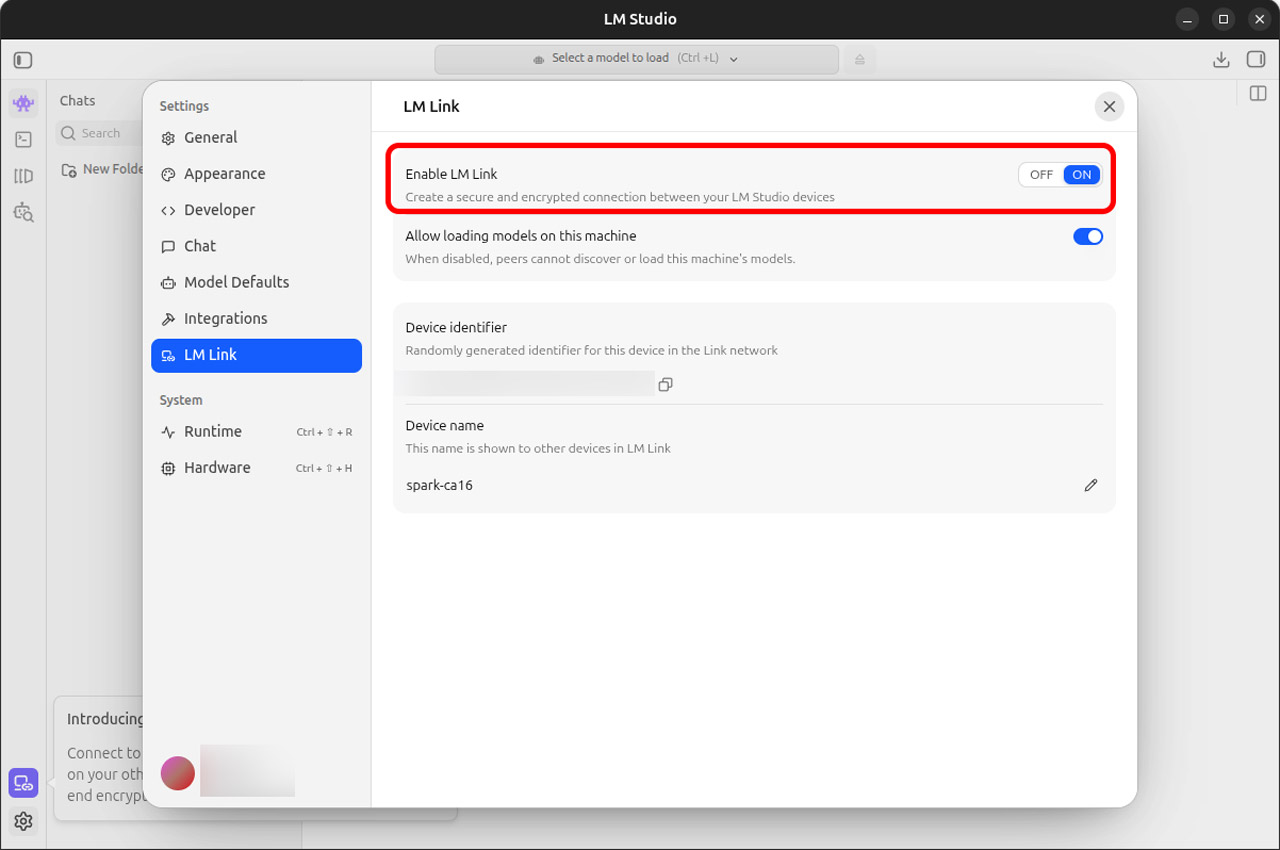The height and width of the screenshot is (850, 1280).
Task: Edit the device name with pencil icon
Action: click(1091, 485)
